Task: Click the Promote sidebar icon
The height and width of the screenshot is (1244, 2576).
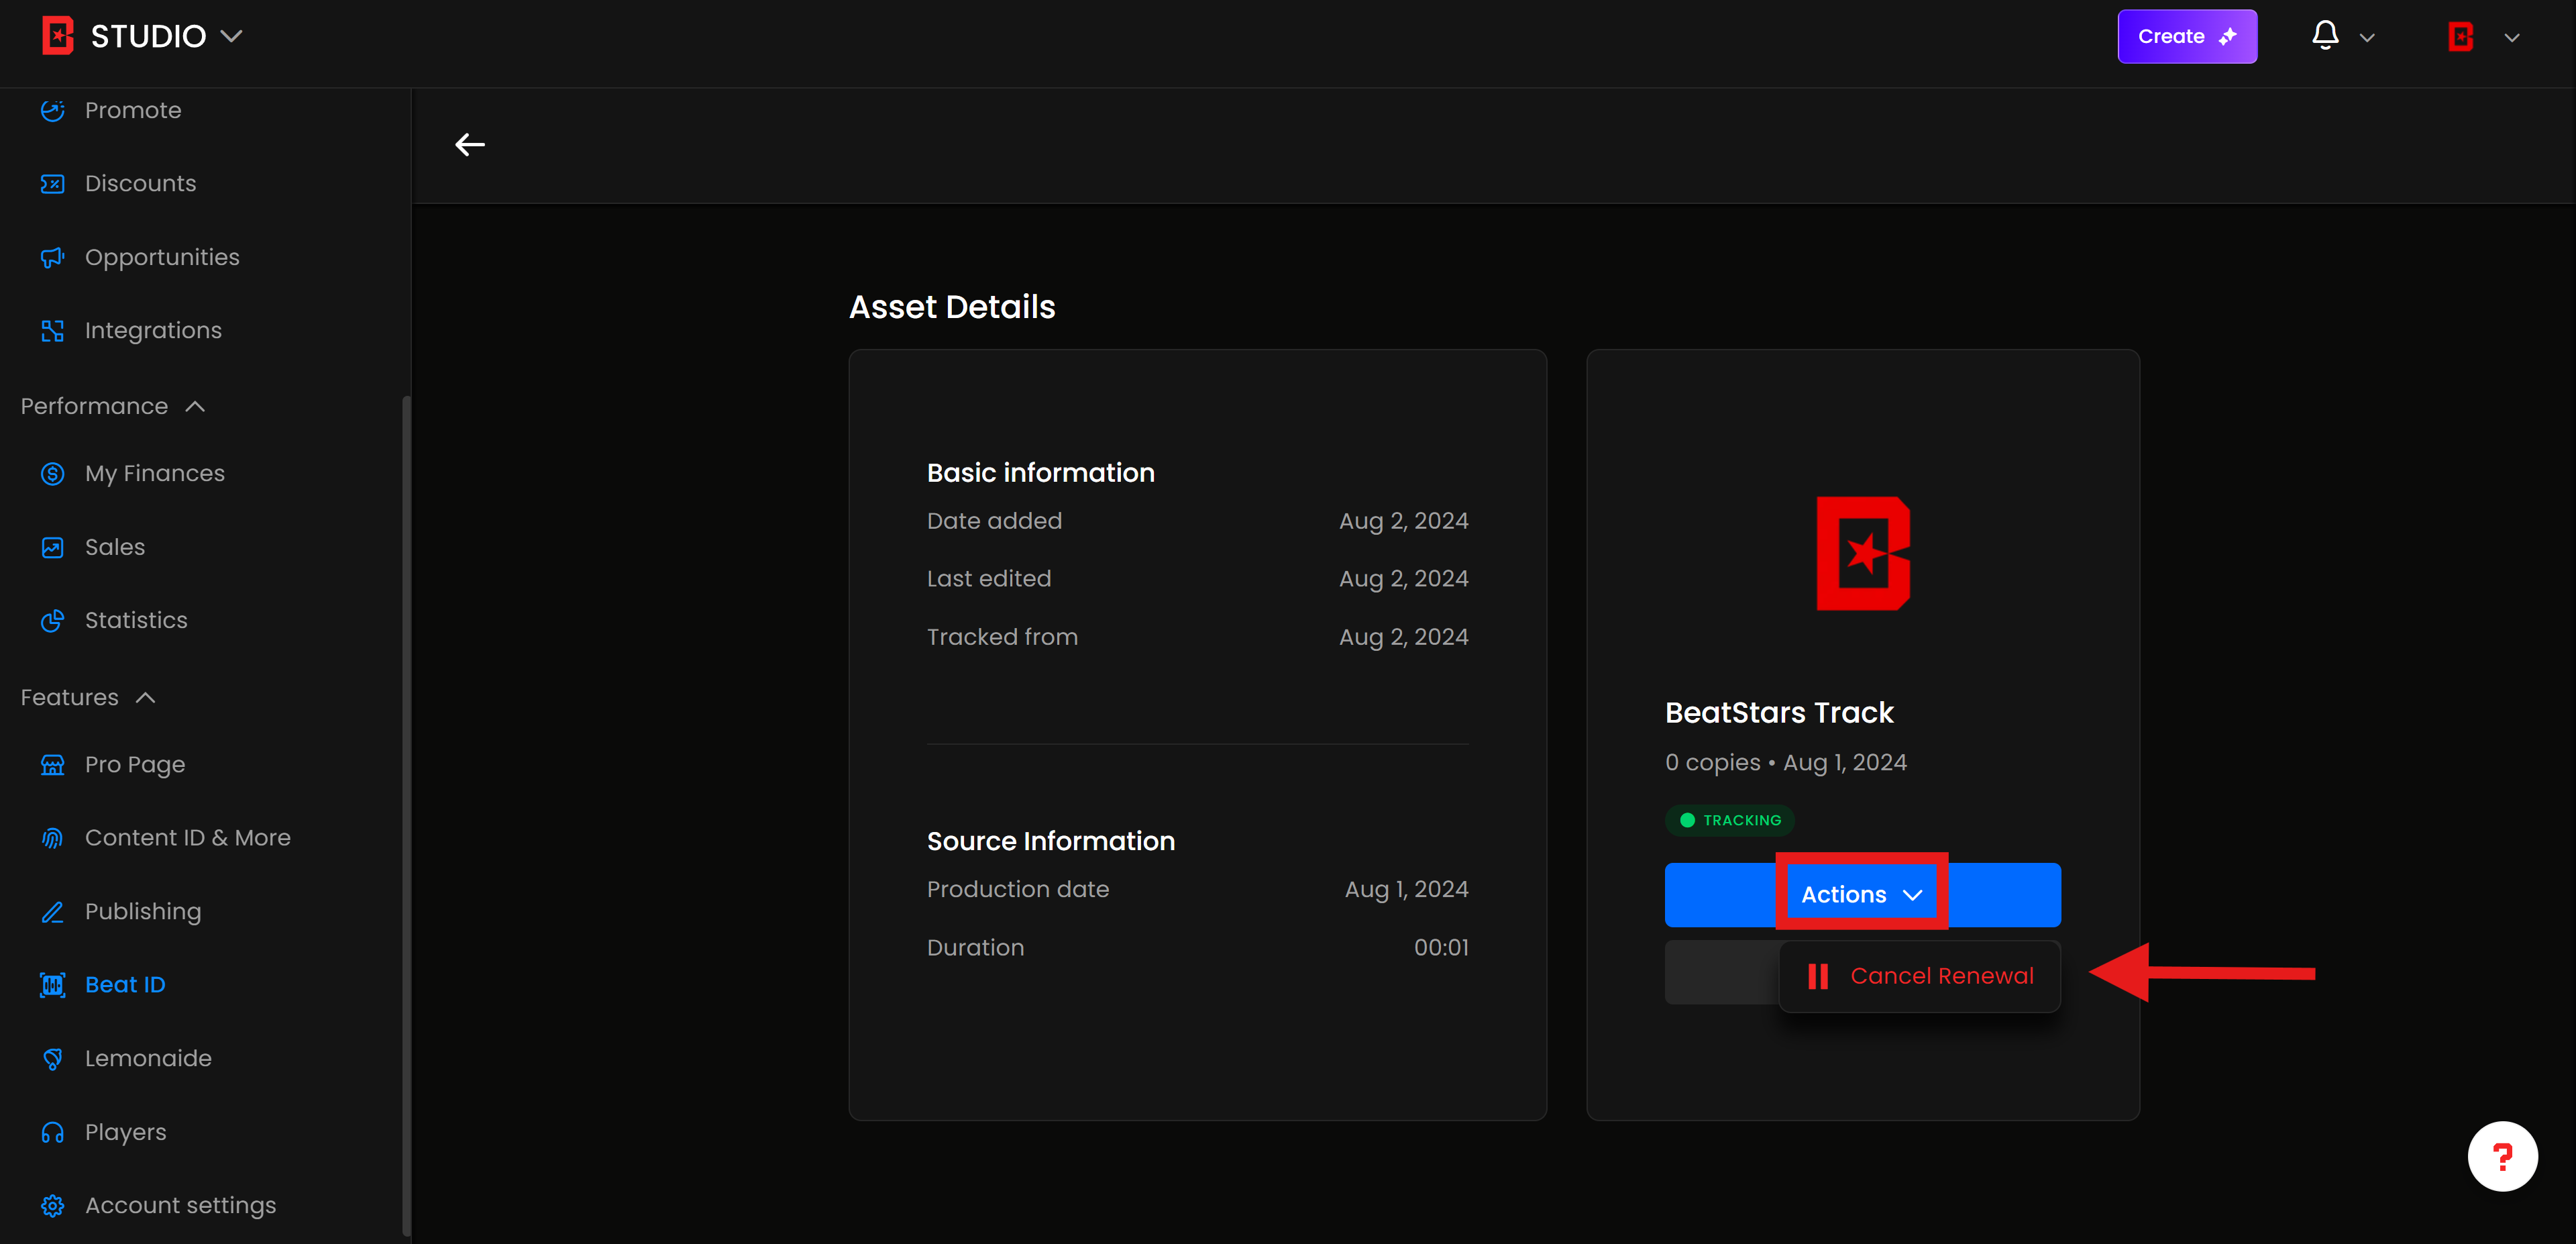Action: (x=52, y=110)
